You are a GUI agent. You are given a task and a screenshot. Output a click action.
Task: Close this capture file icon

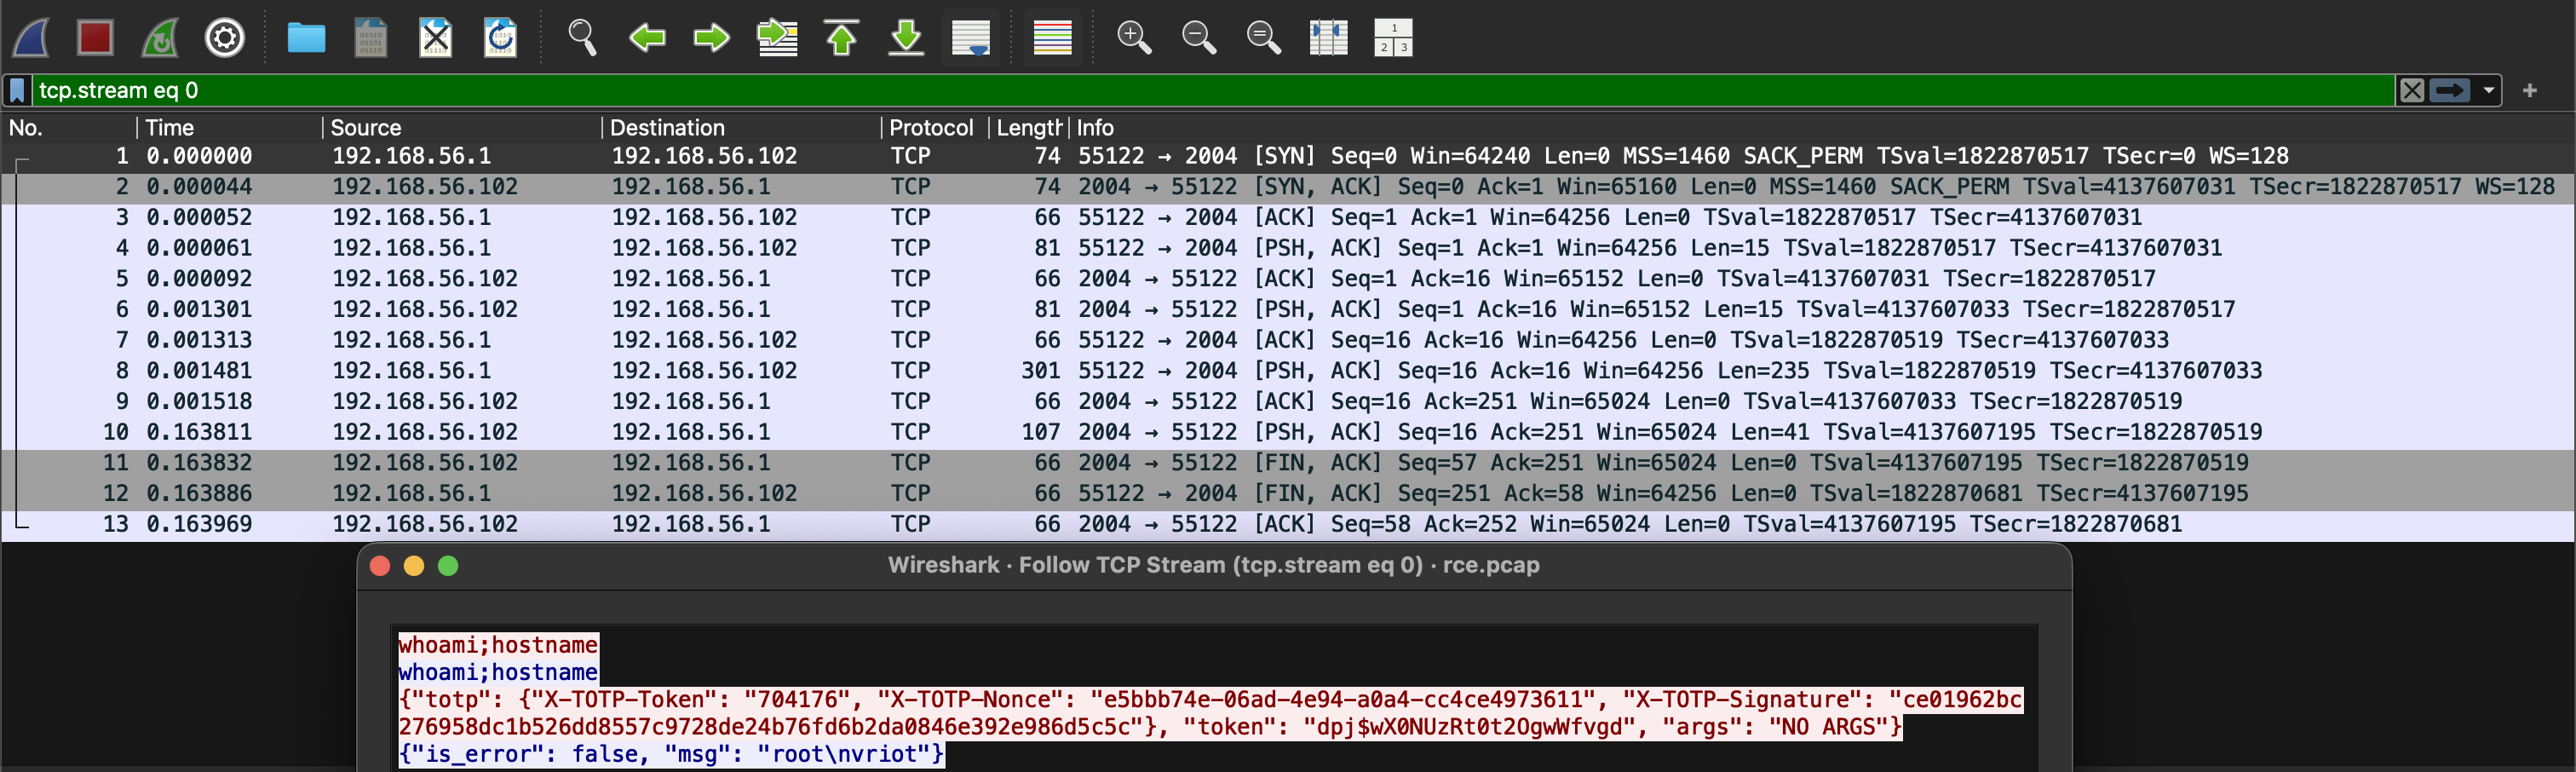[435, 38]
